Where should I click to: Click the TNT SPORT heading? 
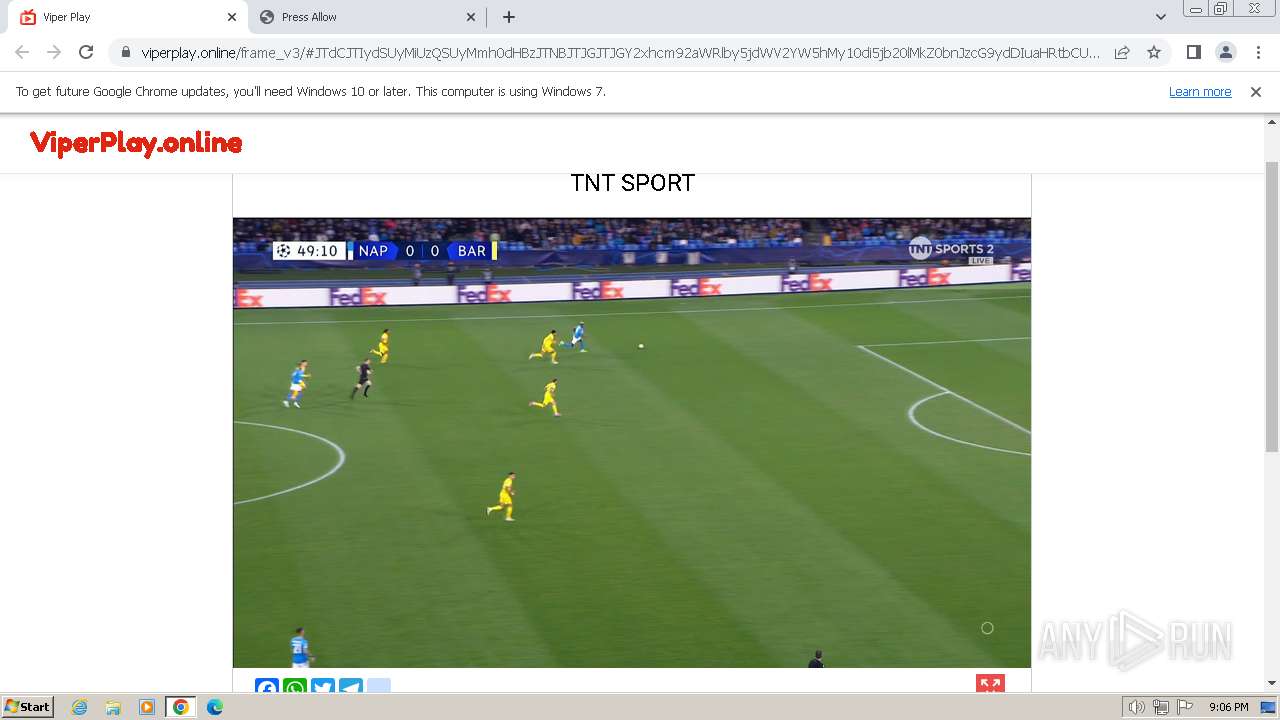[x=632, y=183]
